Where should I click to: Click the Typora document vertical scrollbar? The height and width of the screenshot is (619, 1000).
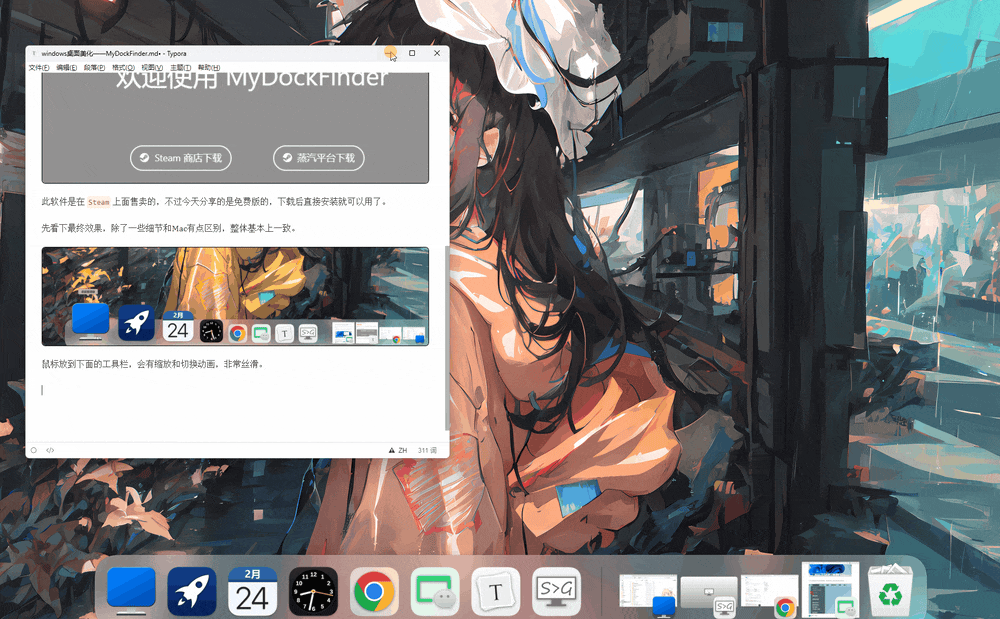click(446, 338)
